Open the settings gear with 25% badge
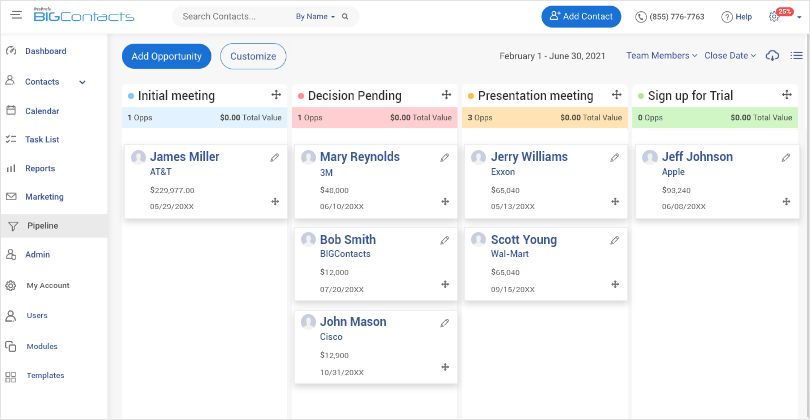Screen dimensions: 810x420 [x=774, y=17]
